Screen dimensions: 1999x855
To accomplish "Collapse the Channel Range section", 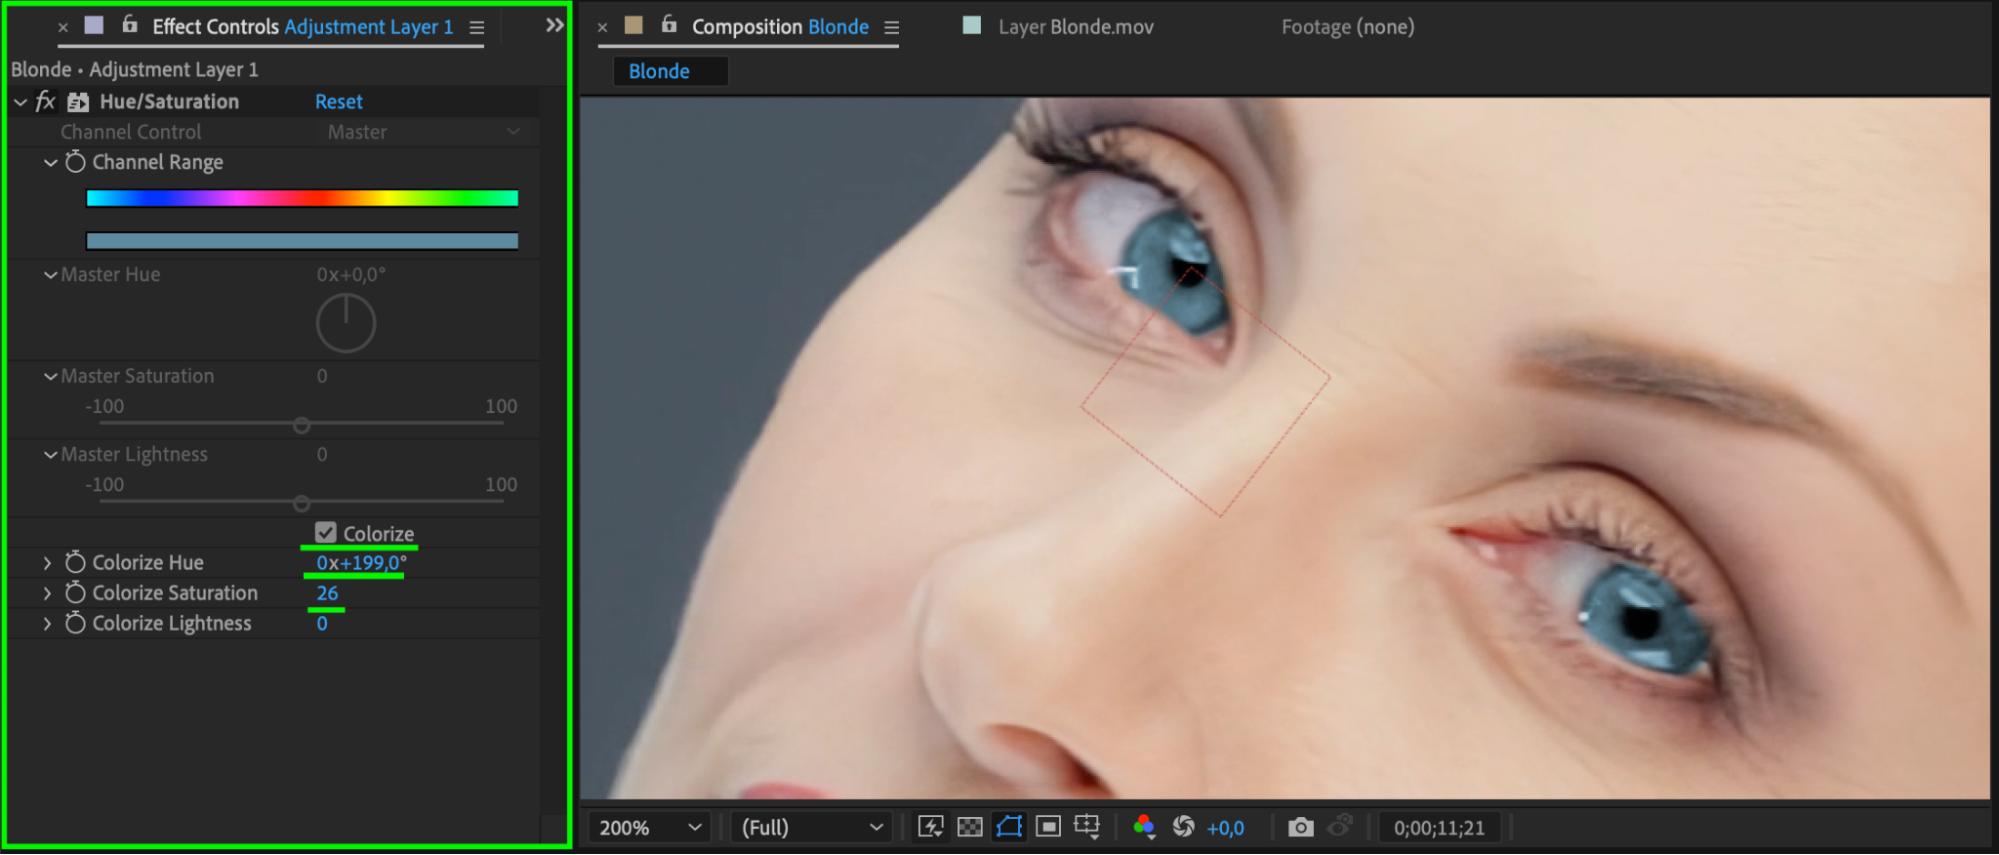I will click(x=50, y=162).
